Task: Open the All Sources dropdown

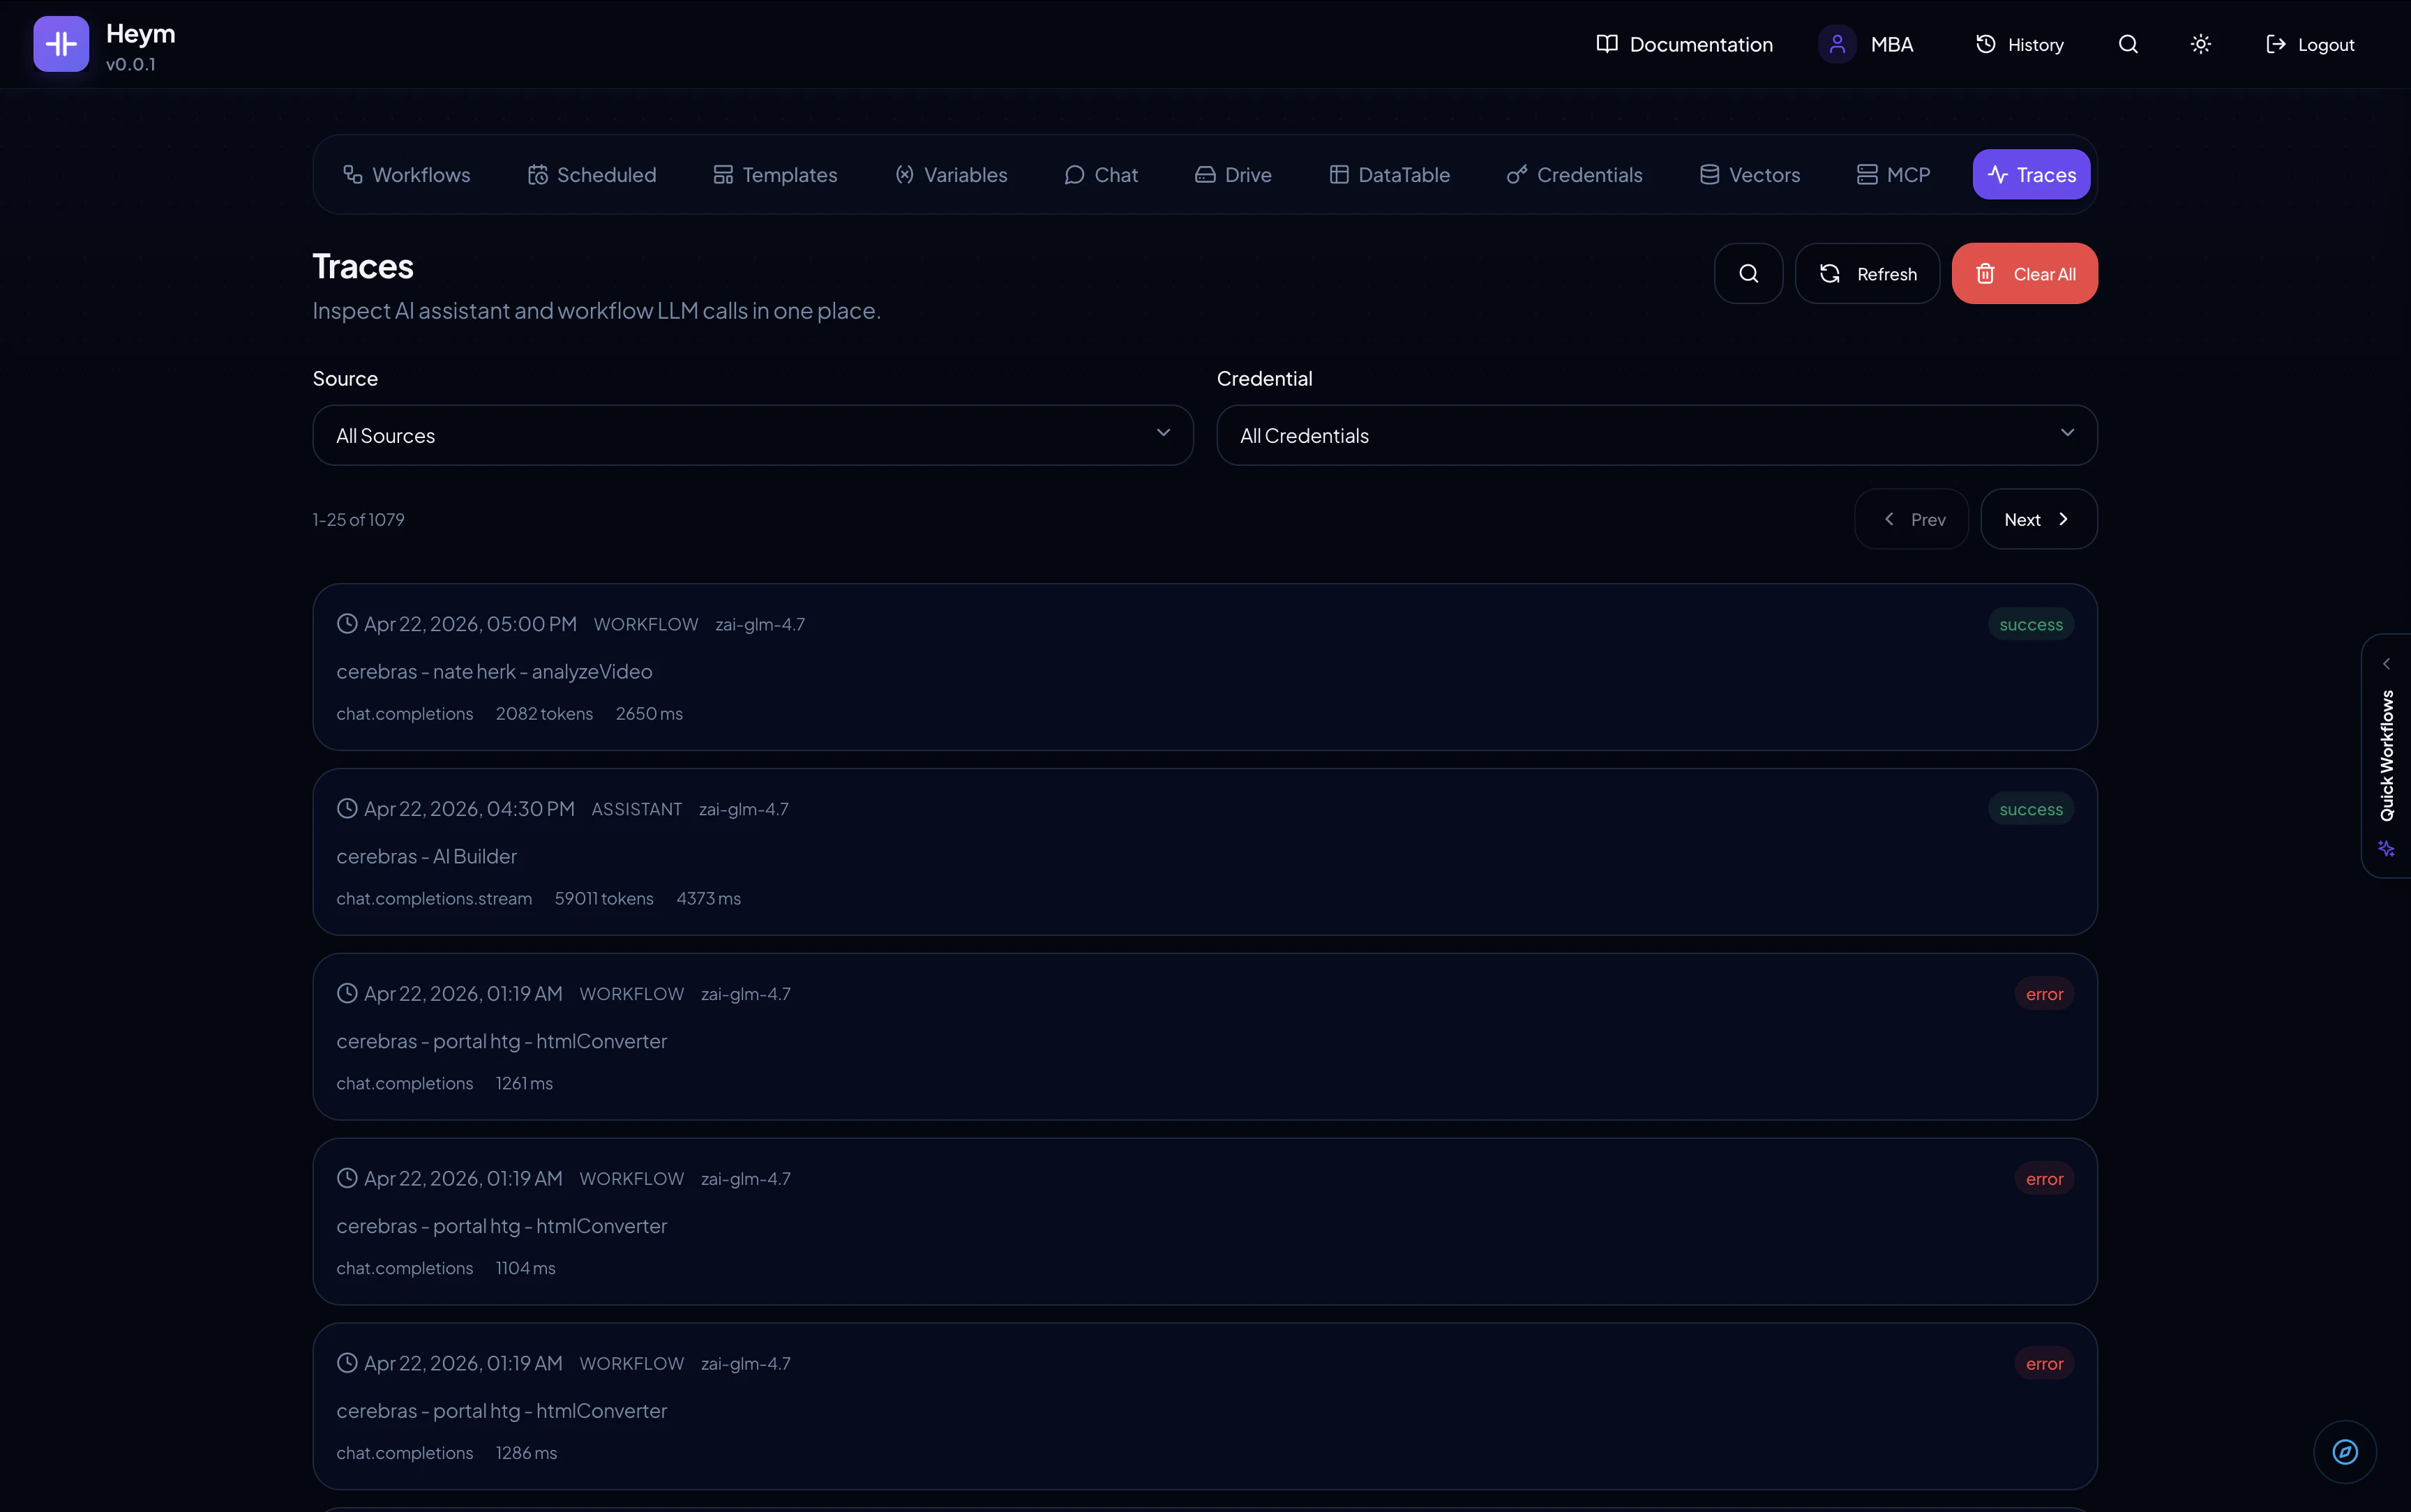Action: [x=751, y=435]
